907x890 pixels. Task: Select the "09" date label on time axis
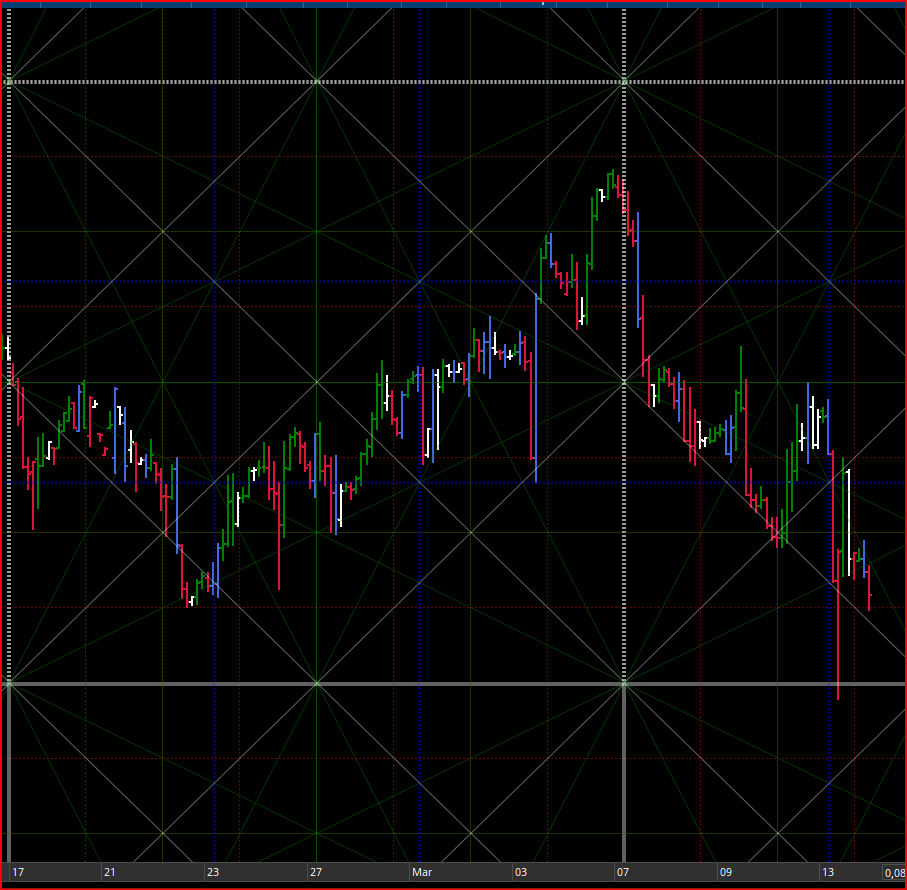tap(725, 872)
